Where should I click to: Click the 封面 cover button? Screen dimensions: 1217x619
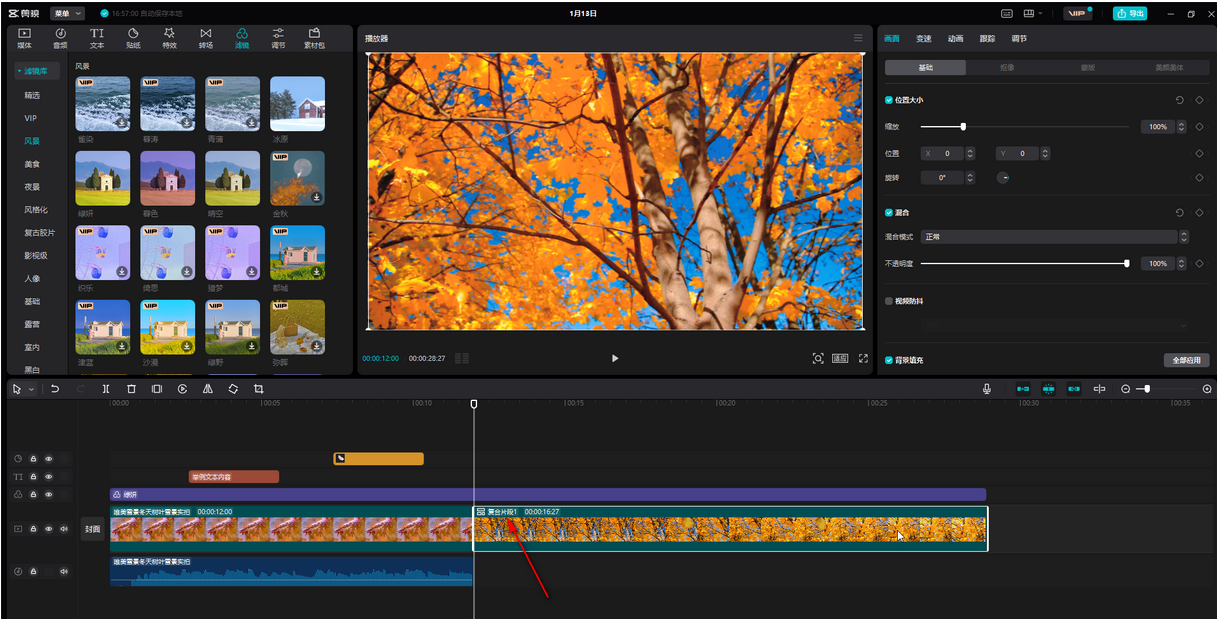tap(92, 529)
